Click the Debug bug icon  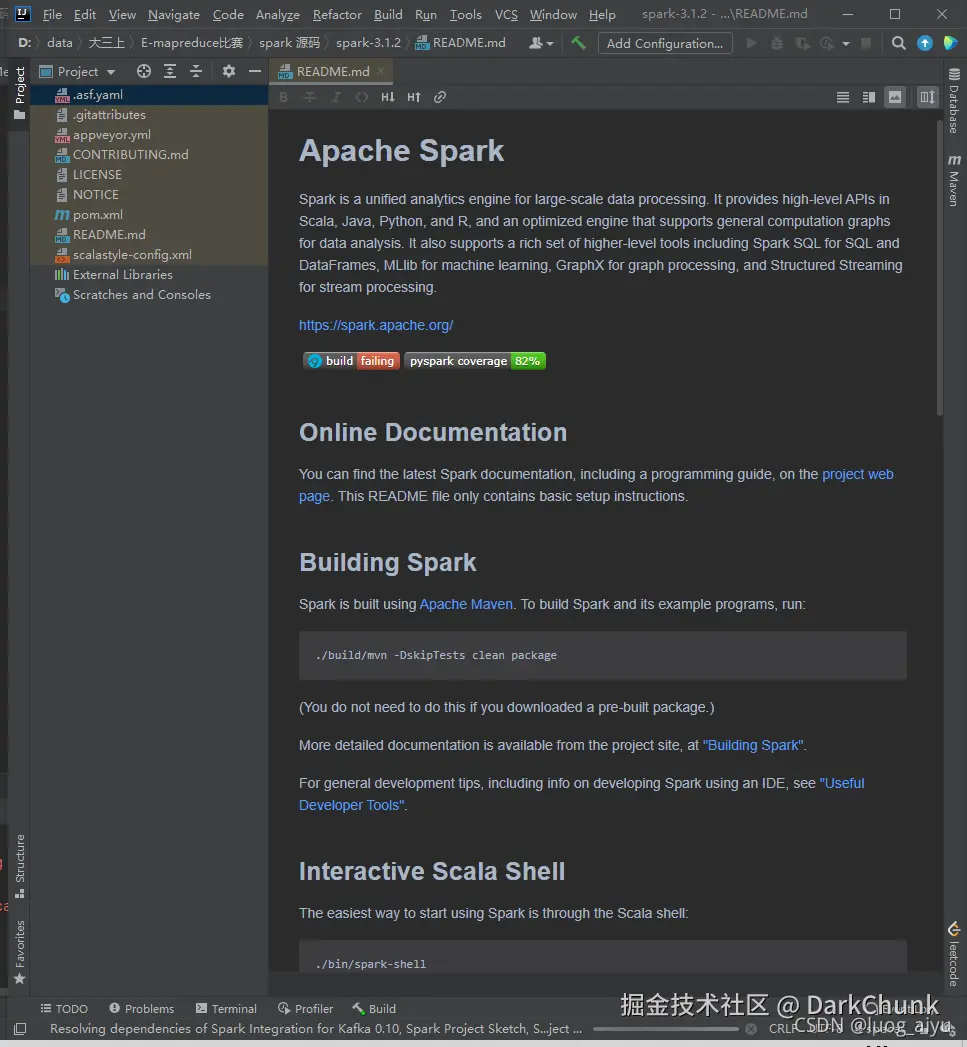[x=777, y=43]
